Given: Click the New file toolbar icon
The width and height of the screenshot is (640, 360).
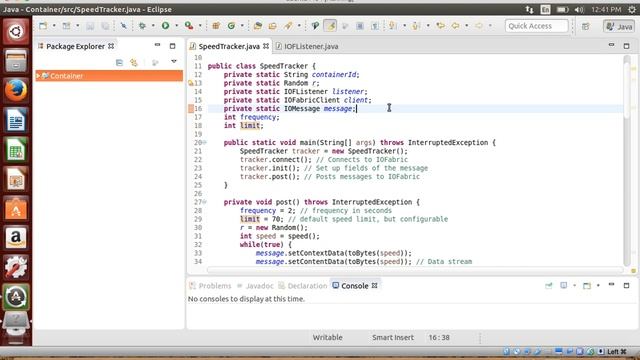Looking at the screenshot, I should pos(43,26).
